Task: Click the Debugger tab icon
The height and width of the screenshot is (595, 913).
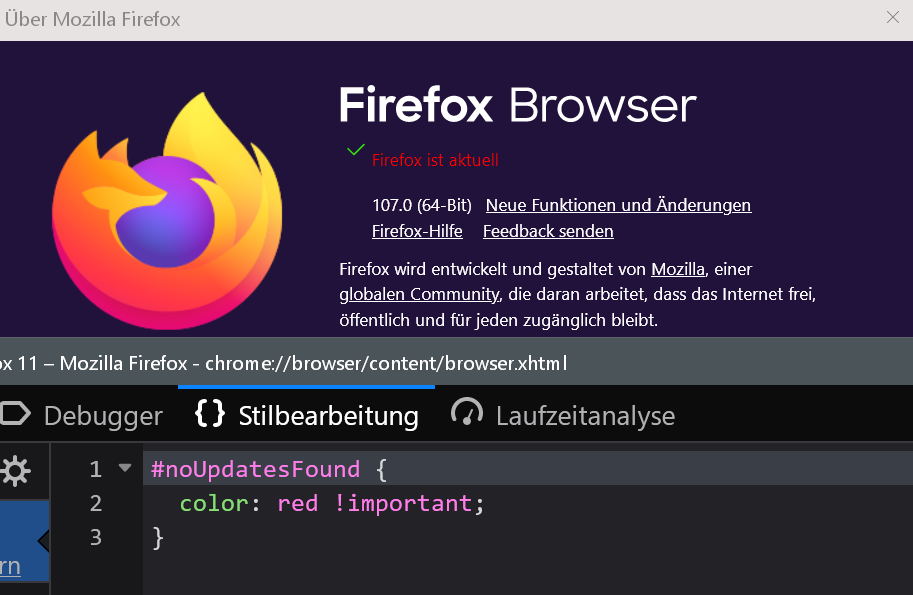Action: click(x=15, y=414)
